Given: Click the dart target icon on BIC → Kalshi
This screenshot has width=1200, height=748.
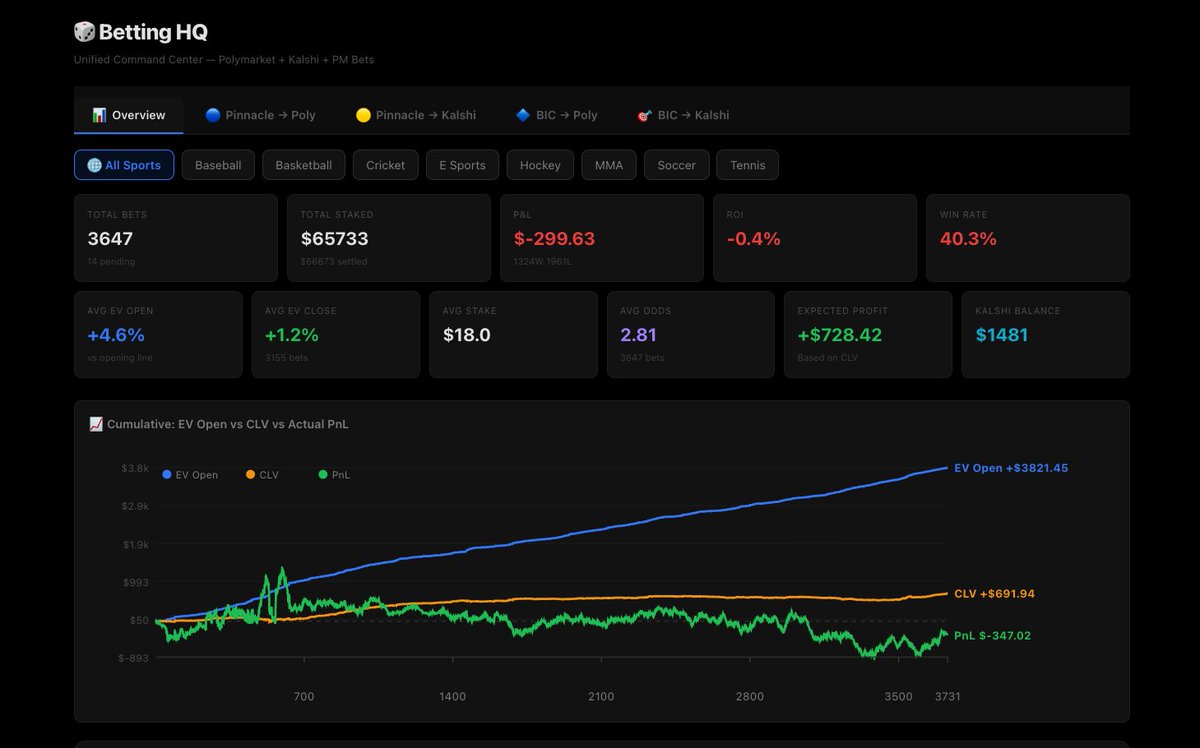Looking at the screenshot, I should tap(644, 115).
